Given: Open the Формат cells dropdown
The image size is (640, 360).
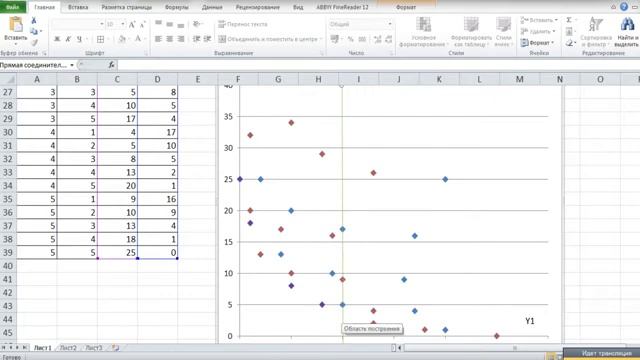Looking at the screenshot, I should 538,42.
